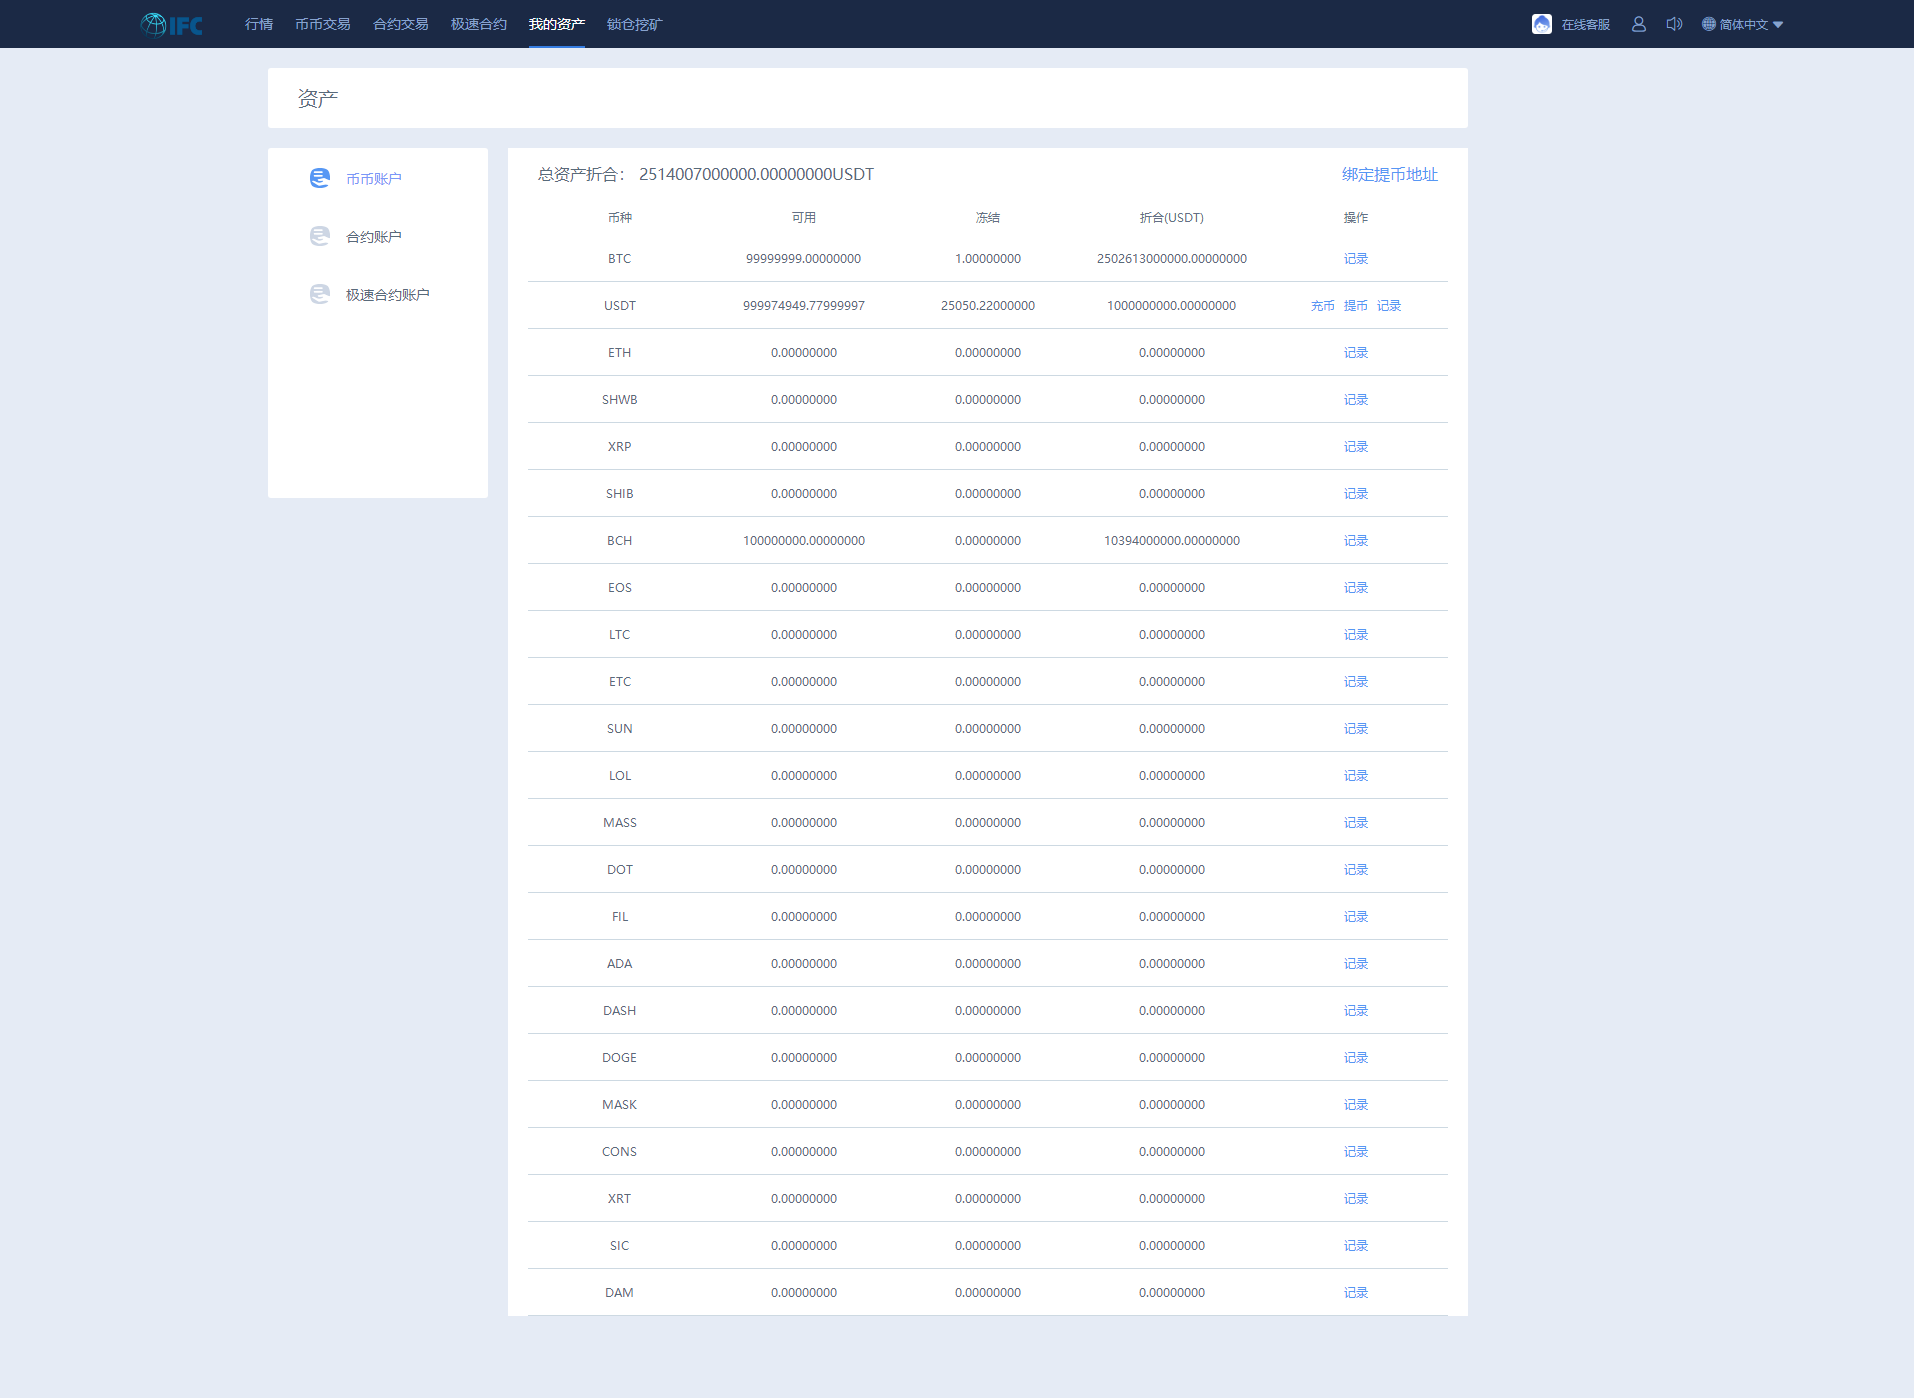Click the total assets value 2514007000000.00000000USDT

(x=756, y=174)
